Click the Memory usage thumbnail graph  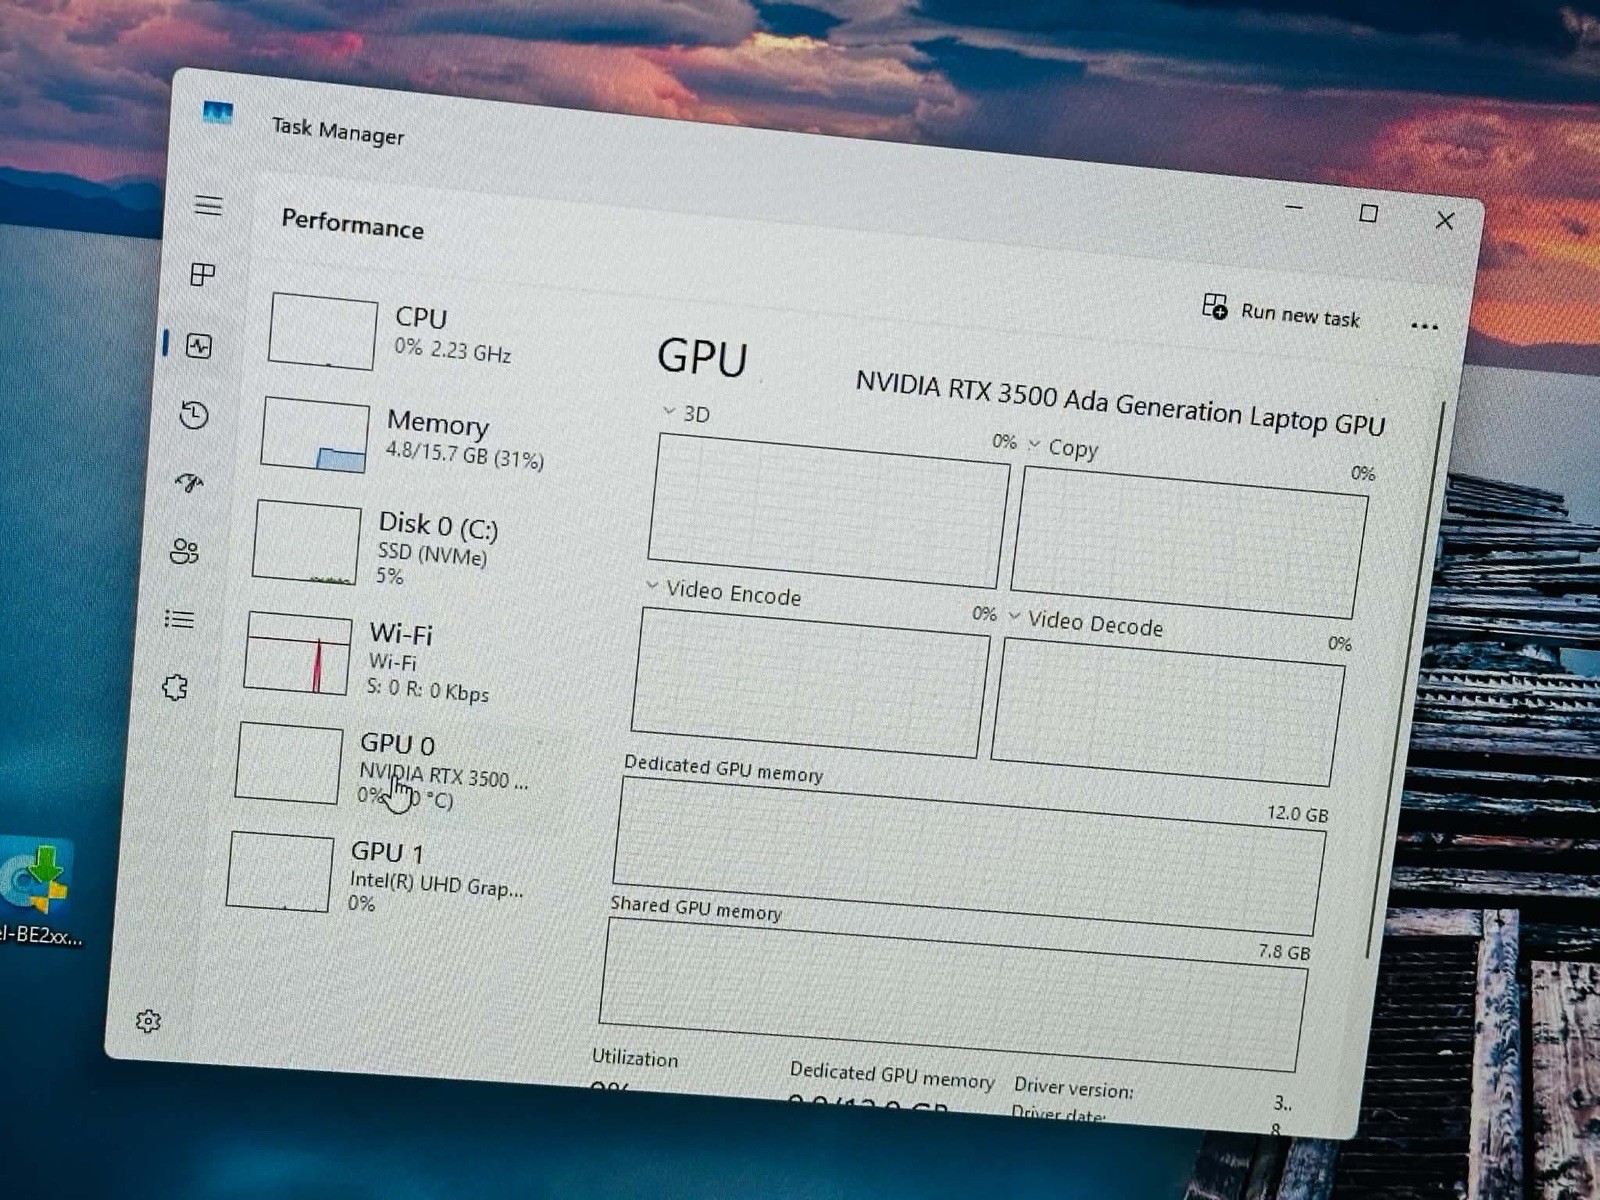coord(315,434)
